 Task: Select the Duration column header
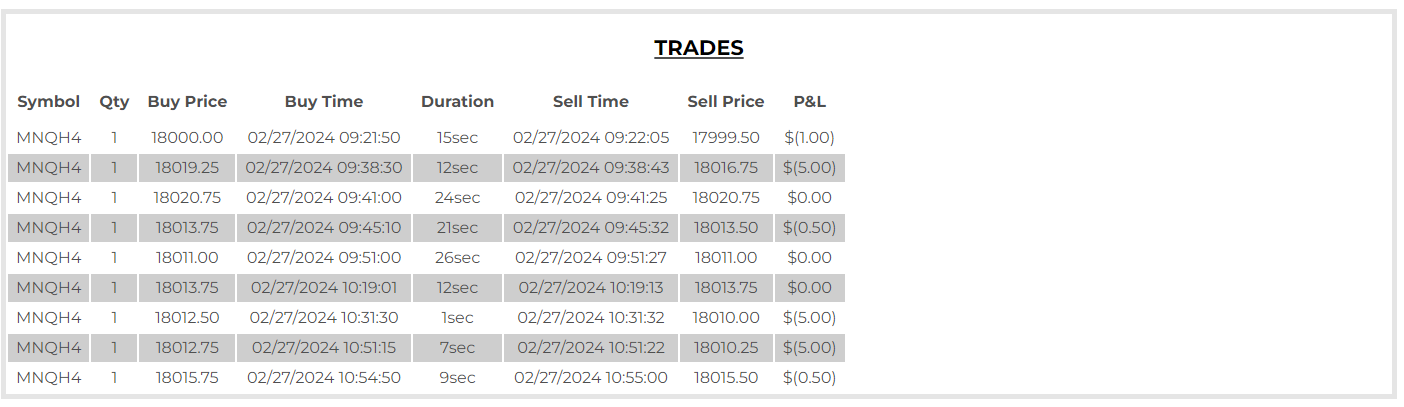[457, 101]
